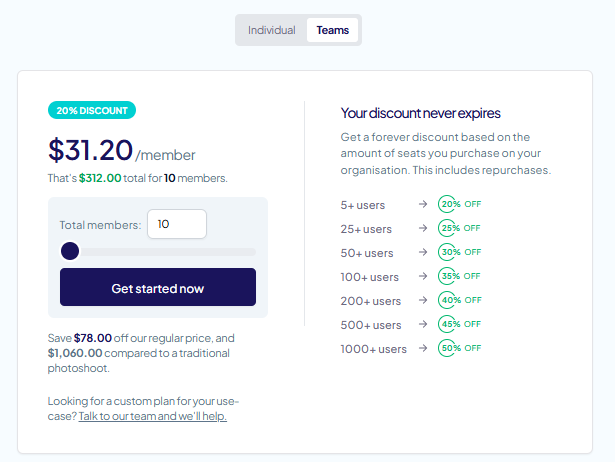The width and height of the screenshot is (615, 462).
Task: Click the 45% OFF circle badge
Action: click(449, 324)
